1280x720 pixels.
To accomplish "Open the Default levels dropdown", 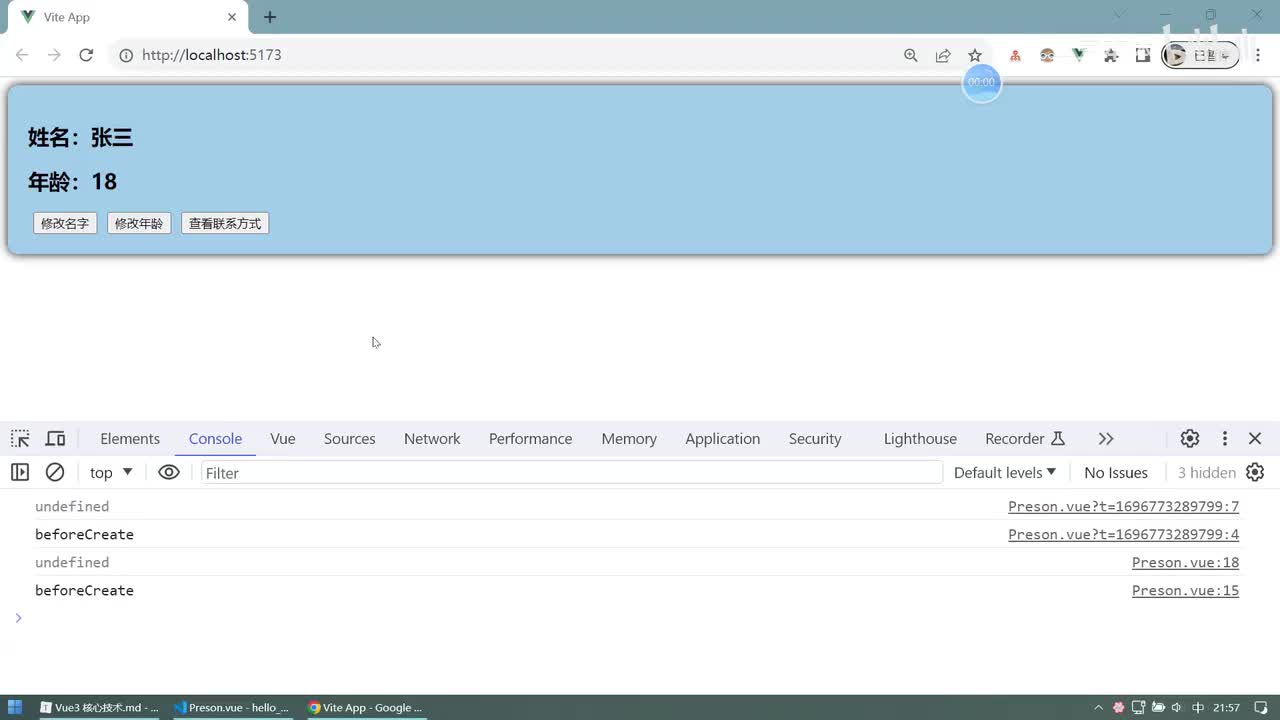I will pos(1004,473).
